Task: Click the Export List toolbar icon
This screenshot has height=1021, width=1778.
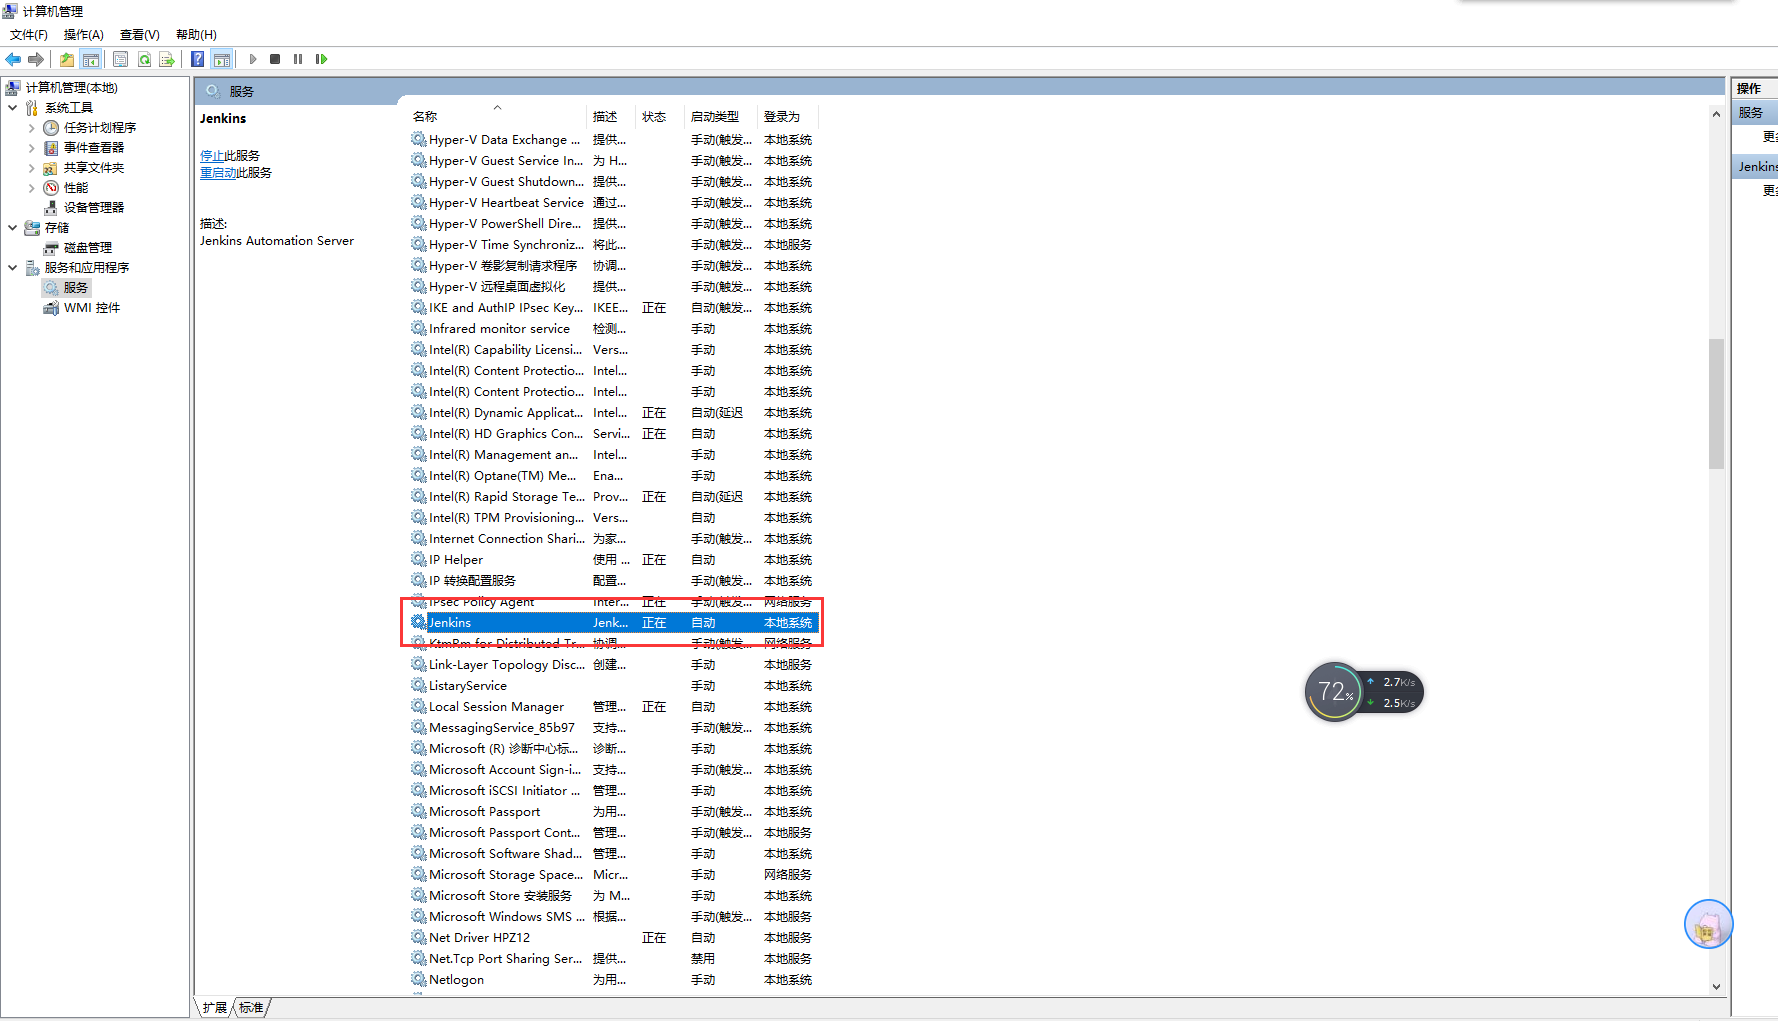Action: [167, 59]
